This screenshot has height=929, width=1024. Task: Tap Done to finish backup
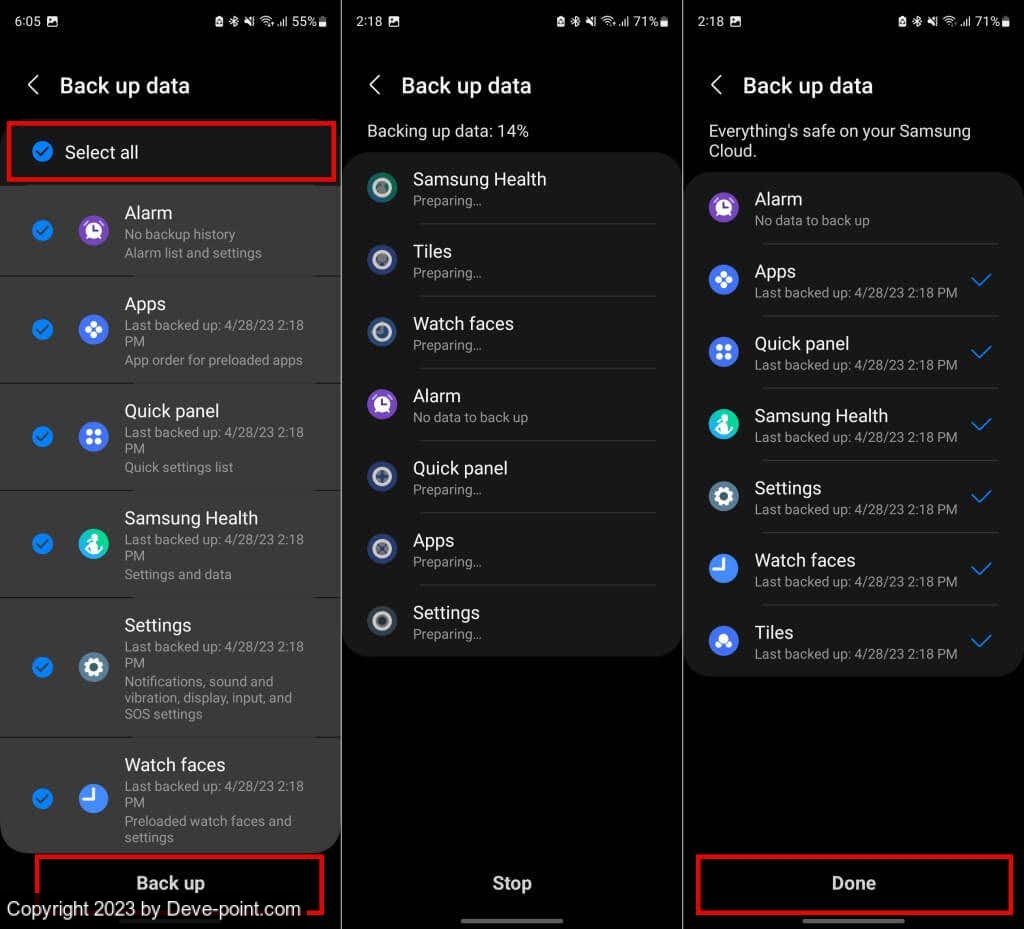click(854, 883)
